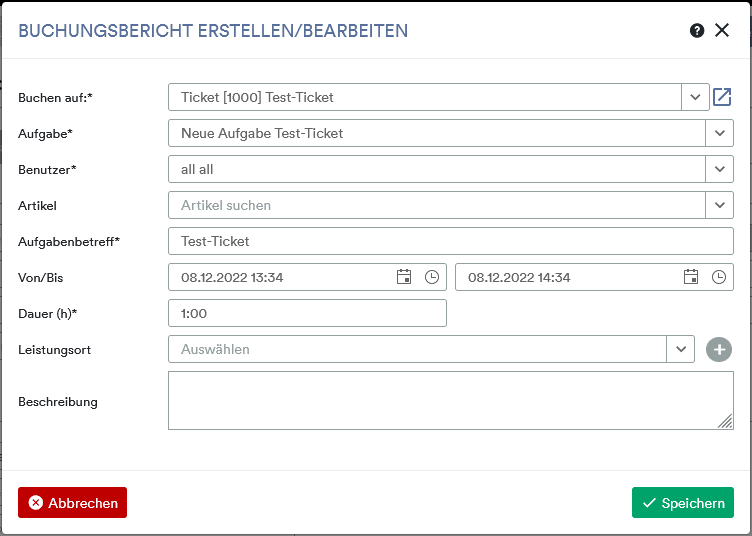
Task: Focus the Aufgabenbetreff text field
Action: [x=451, y=241]
